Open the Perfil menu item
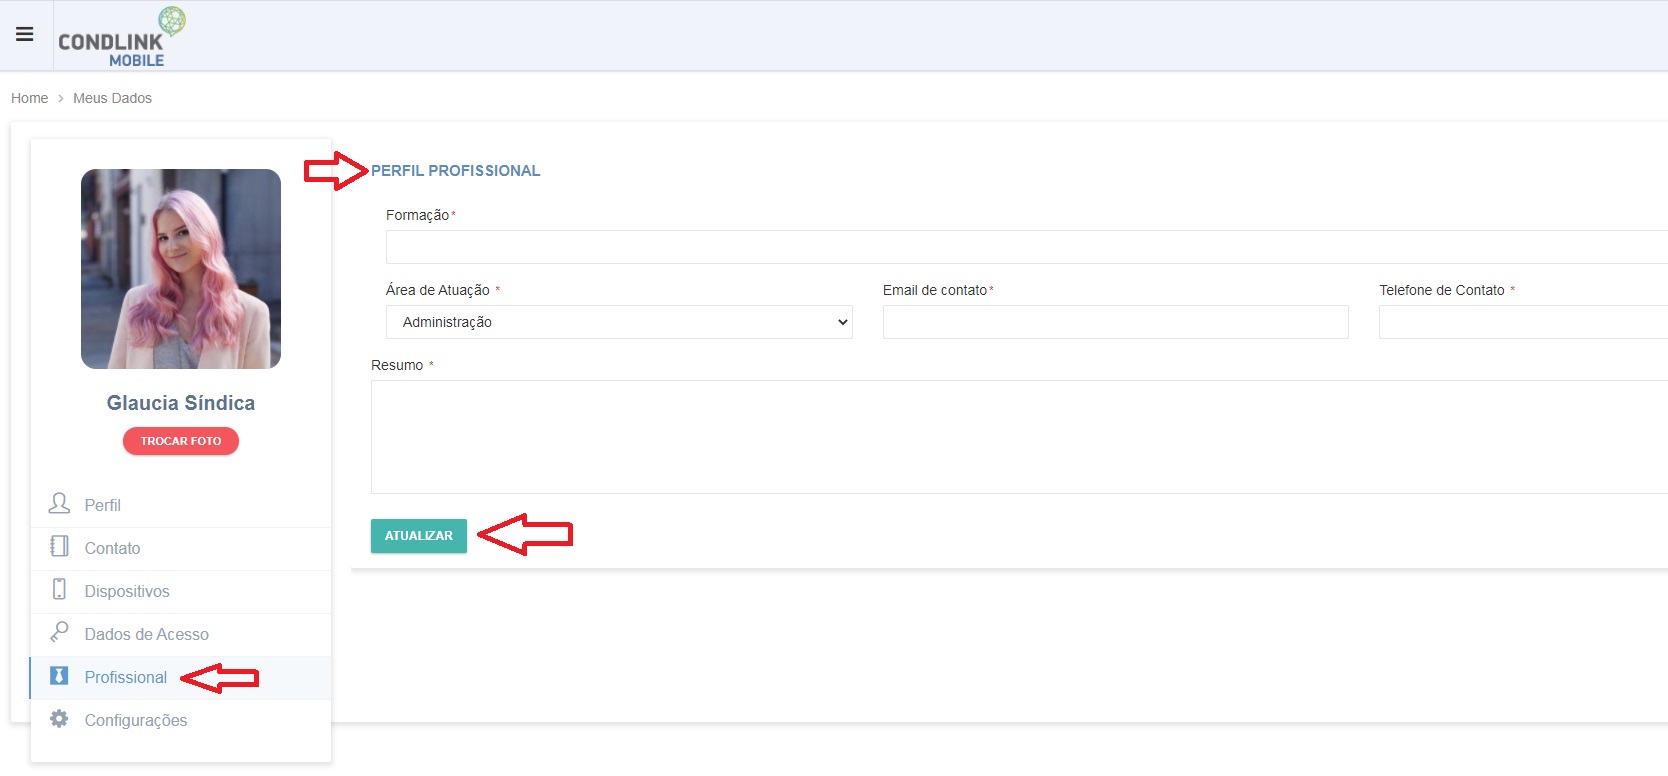Screen dimensions: 1668x776 [181, 505]
